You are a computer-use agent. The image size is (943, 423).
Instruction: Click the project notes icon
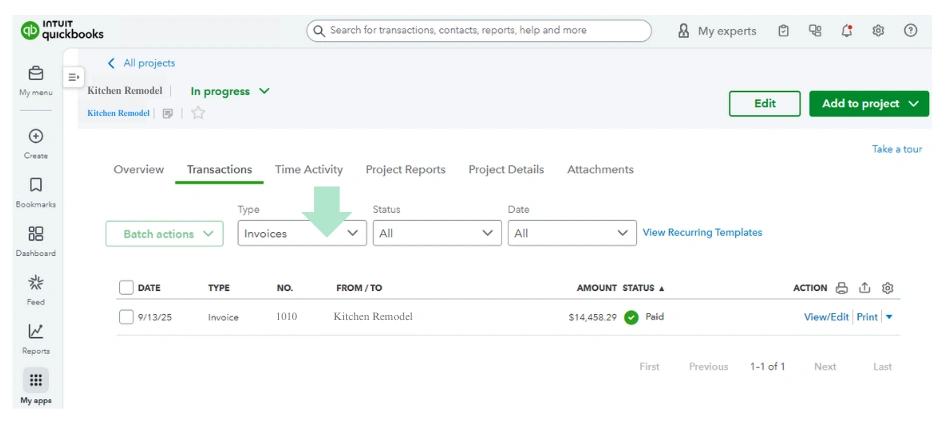[x=168, y=113]
